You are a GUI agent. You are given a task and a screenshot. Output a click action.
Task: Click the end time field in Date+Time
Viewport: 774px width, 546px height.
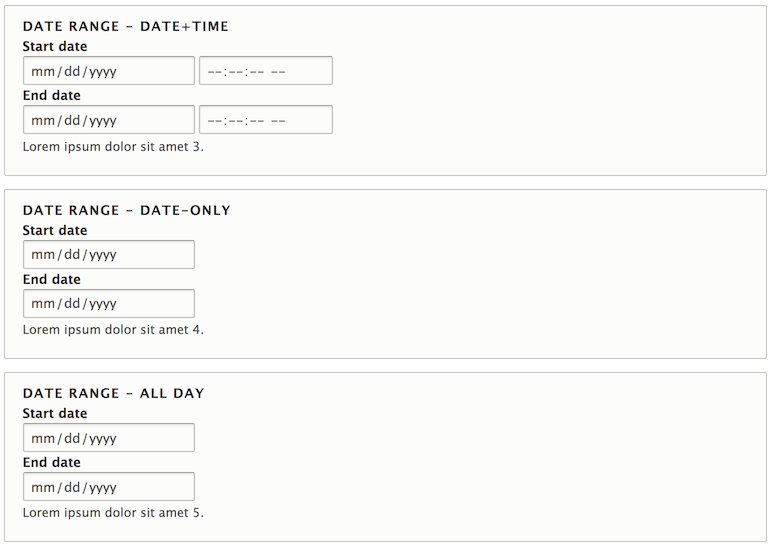(265, 120)
